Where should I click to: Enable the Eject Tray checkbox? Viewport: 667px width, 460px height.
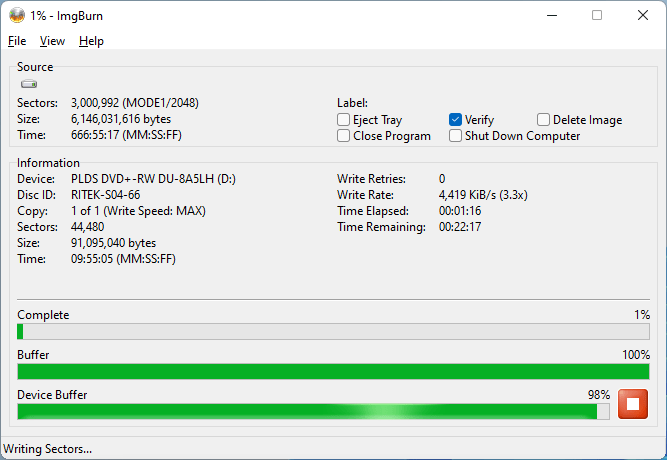pyautogui.click(x=344, y=120)
